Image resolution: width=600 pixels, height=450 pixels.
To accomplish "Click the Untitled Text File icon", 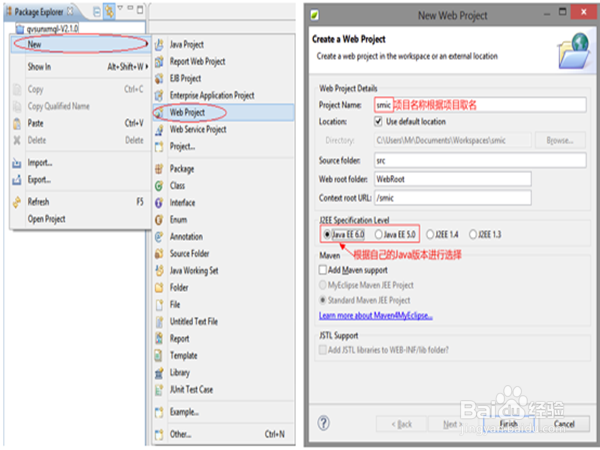I will [159, 322].
